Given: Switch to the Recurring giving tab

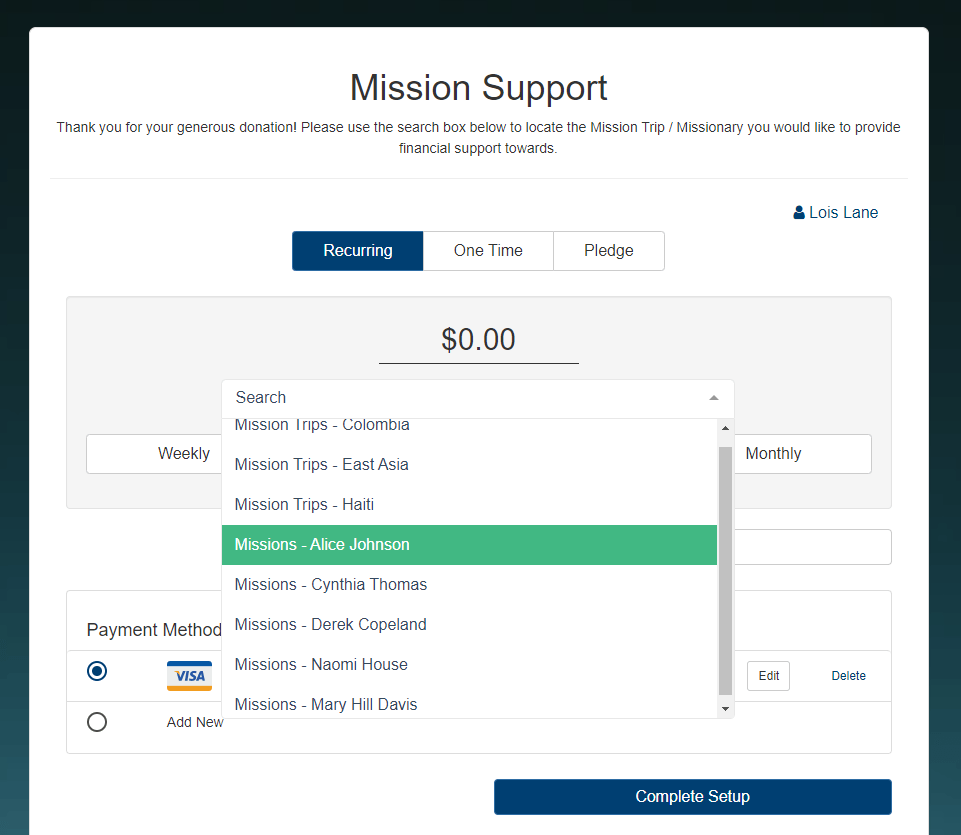Looking at the screenshot, I should coord(358,251).
